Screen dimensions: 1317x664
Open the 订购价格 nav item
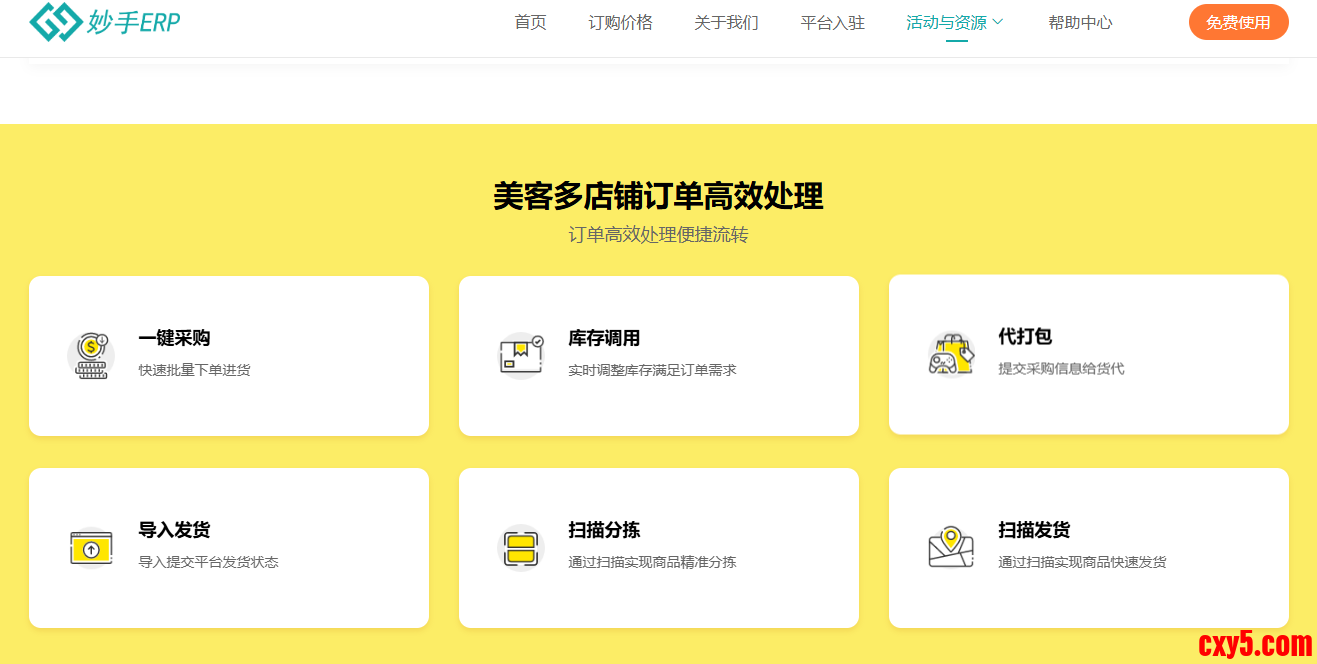coord(620,23)
